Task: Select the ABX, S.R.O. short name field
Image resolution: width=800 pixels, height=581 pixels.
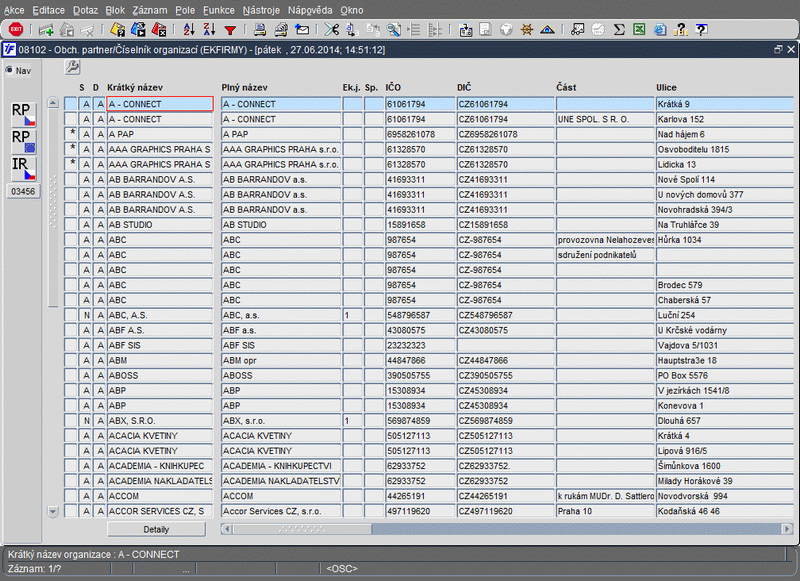Action: click(160, 421)
